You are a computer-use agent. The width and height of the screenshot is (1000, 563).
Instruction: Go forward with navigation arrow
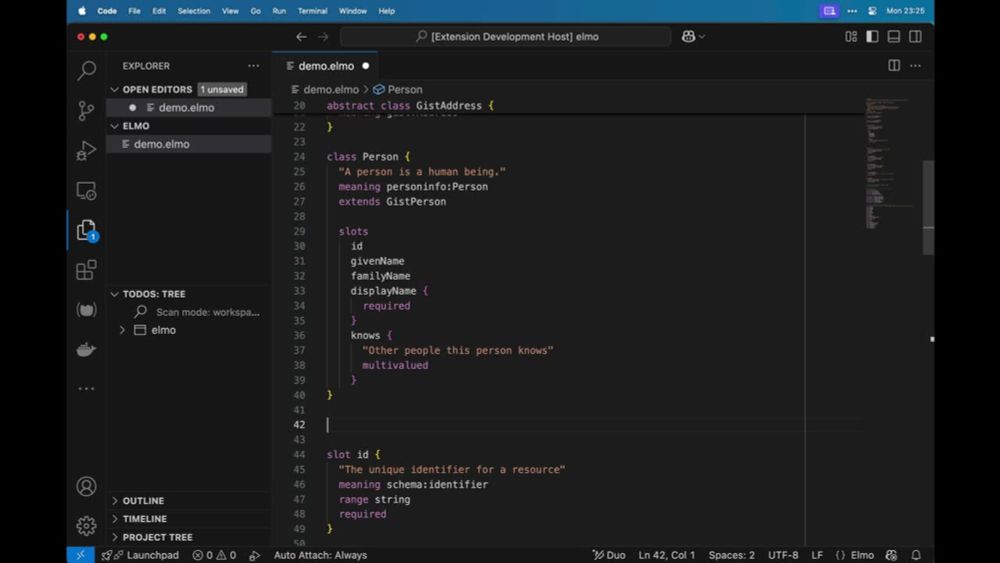coord(323,36)
